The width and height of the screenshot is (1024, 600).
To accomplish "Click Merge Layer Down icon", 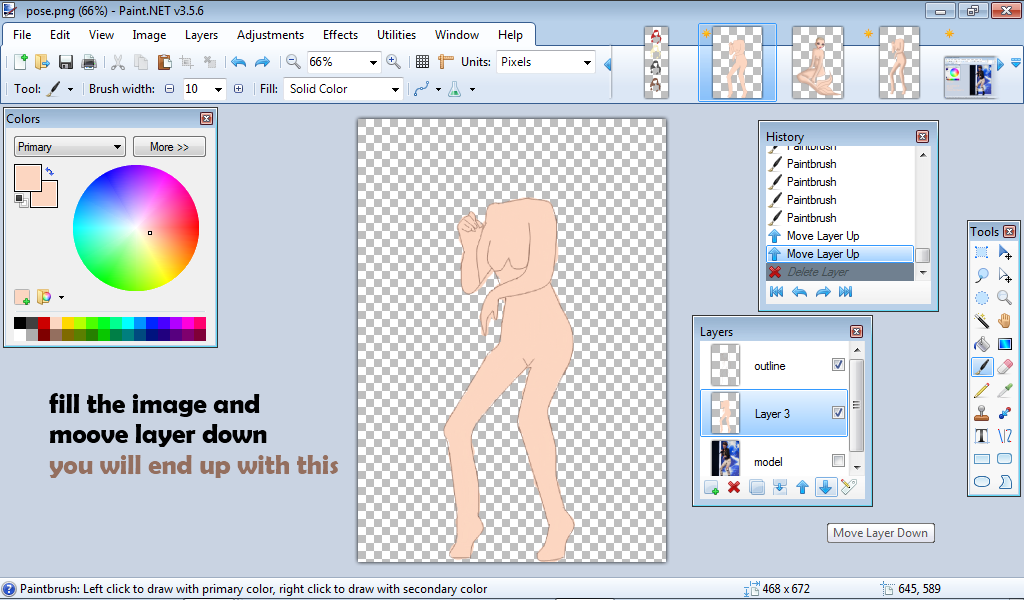I will 780,487.
